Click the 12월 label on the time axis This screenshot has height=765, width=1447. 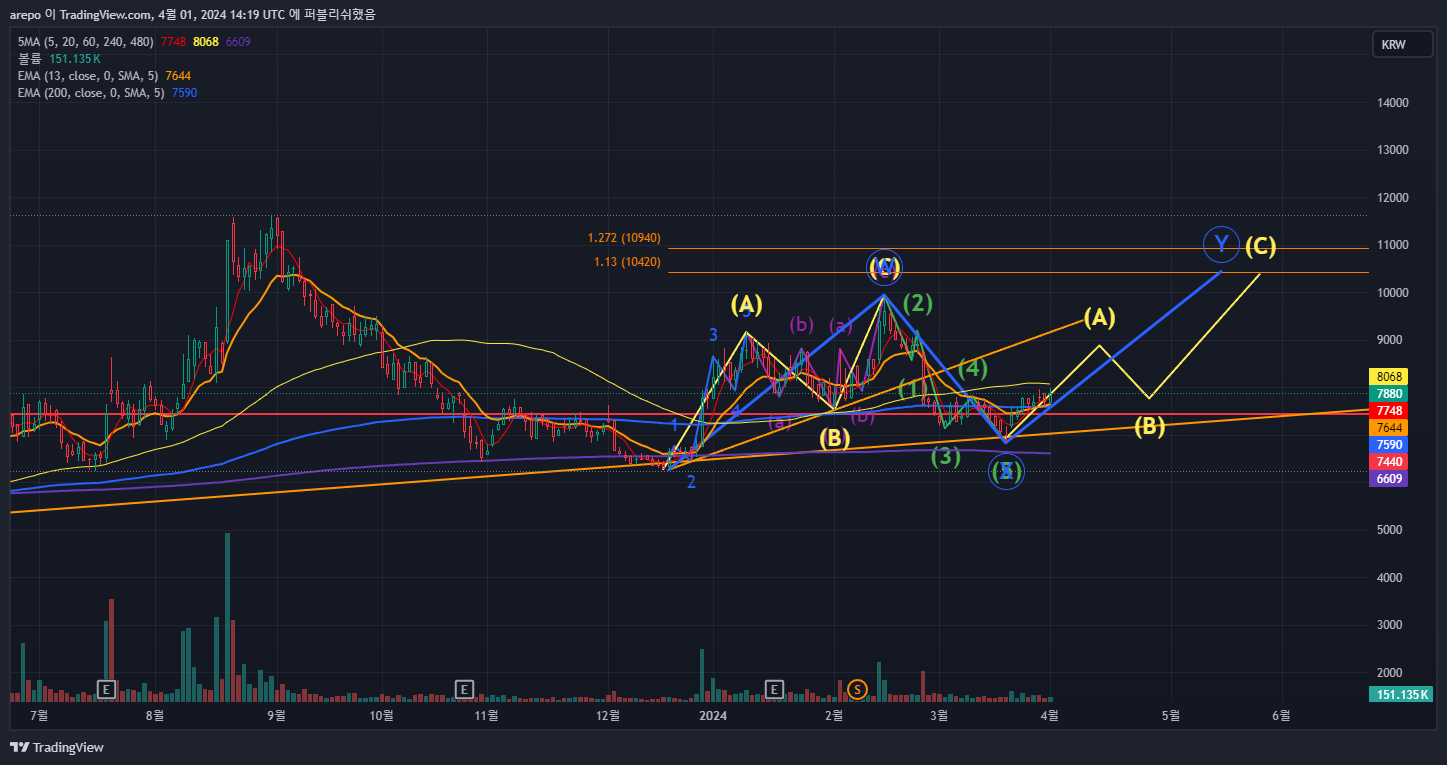pos(608,715)
